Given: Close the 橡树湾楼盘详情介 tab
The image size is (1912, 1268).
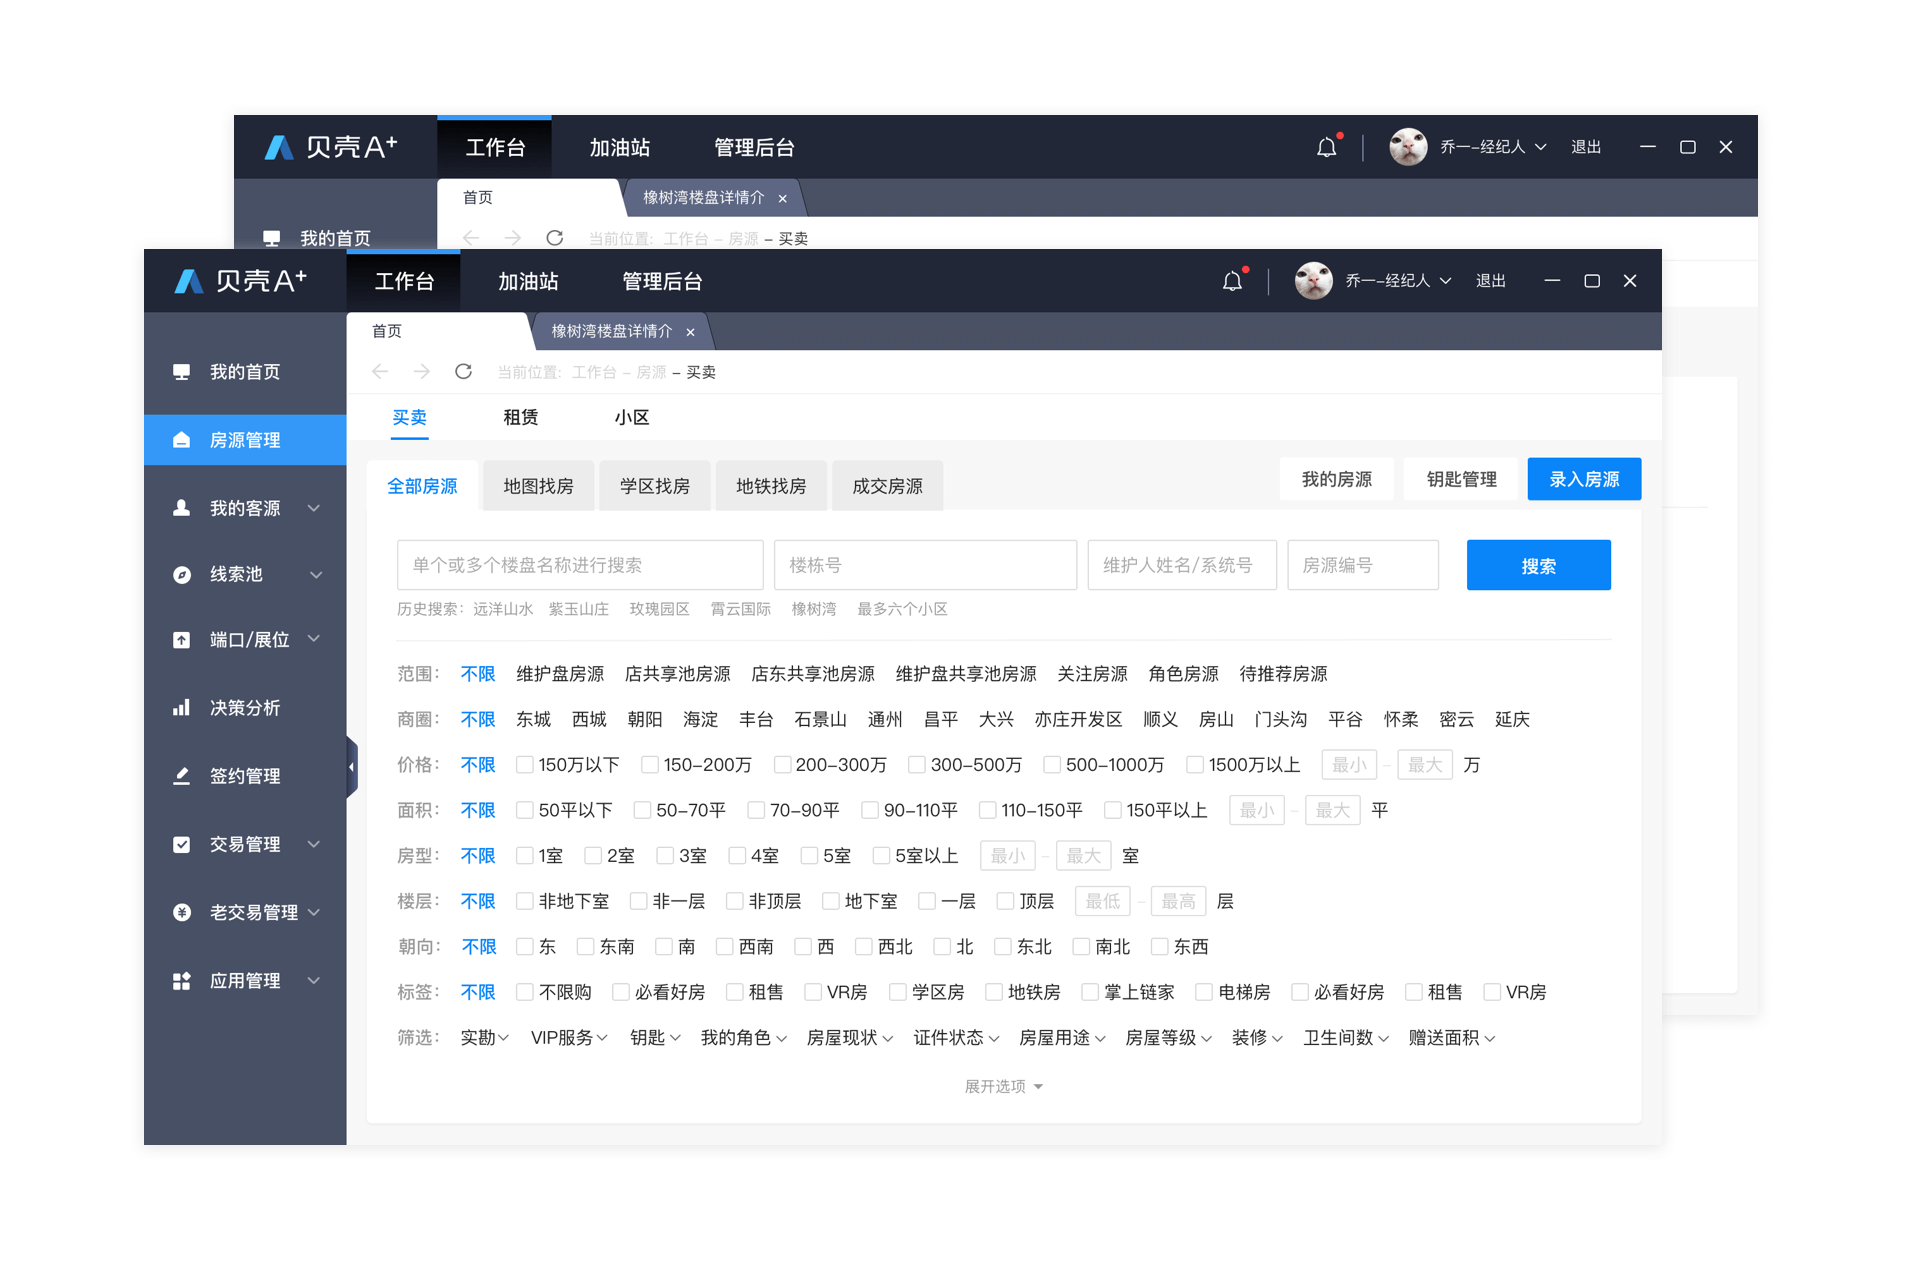Looking at the screenshot, I should point(690,332).
